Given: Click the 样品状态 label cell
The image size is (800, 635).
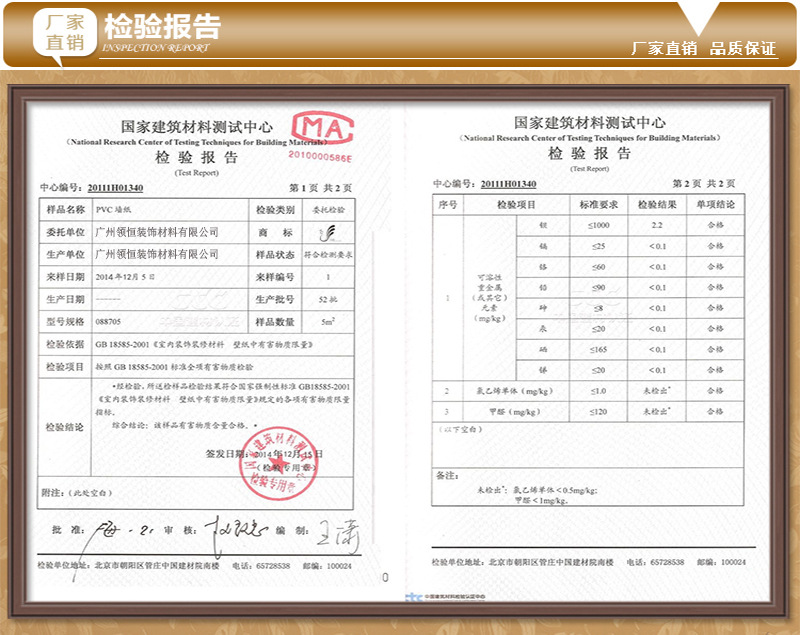Looking at the screenshot, I should tap(275, 255).
